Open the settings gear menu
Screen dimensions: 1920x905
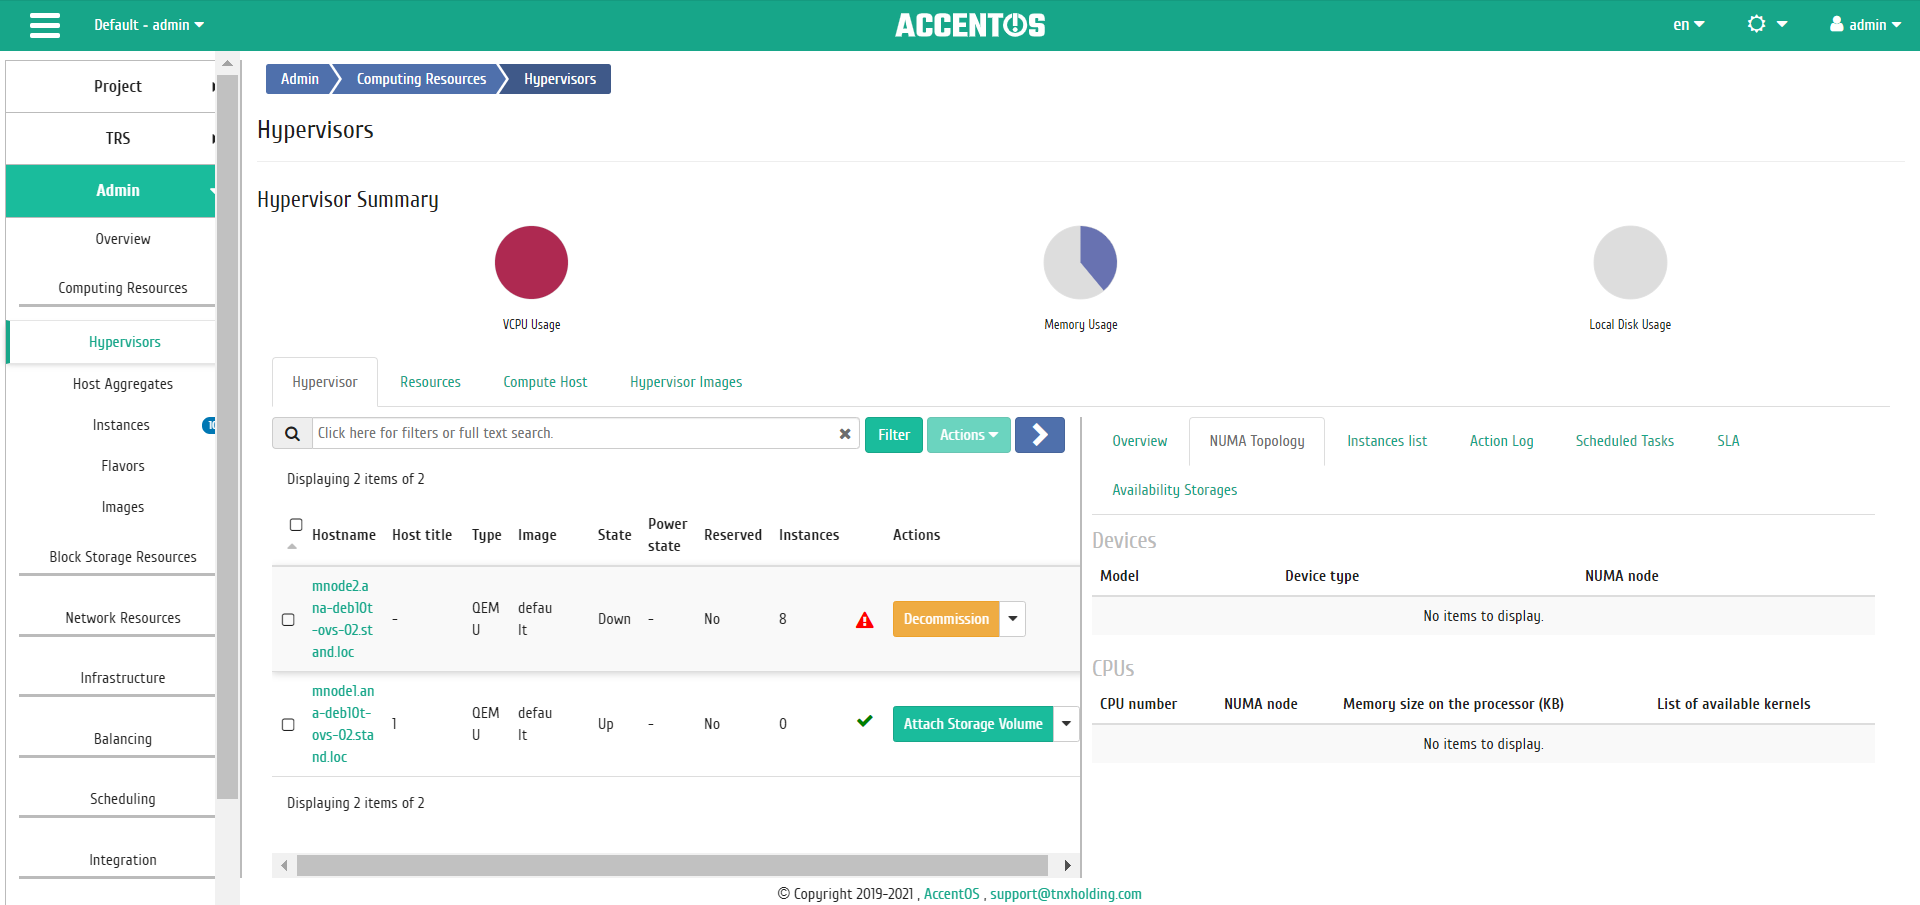1767,25
